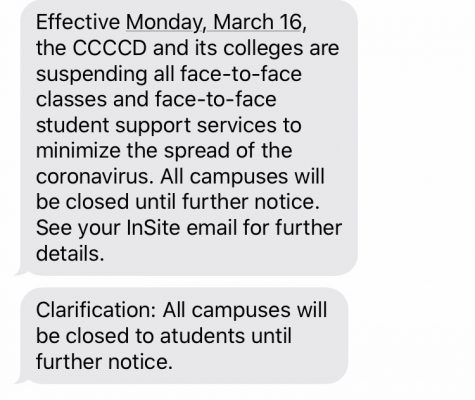Tap the first bubble's tail corner
475x400 pixels.
pyautogui.click(x=21, y=272)
